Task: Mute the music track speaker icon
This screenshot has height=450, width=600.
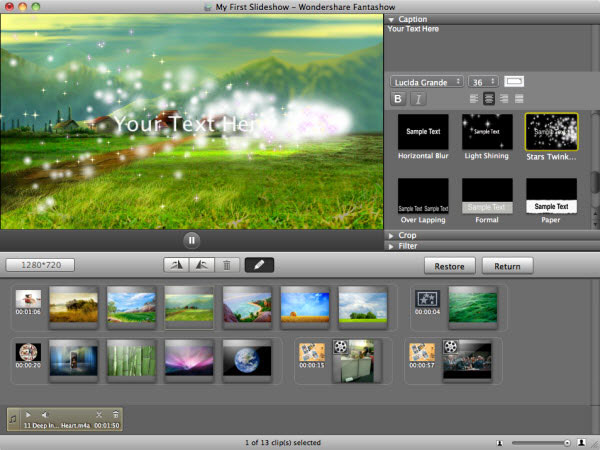Action: click(45, 414)
